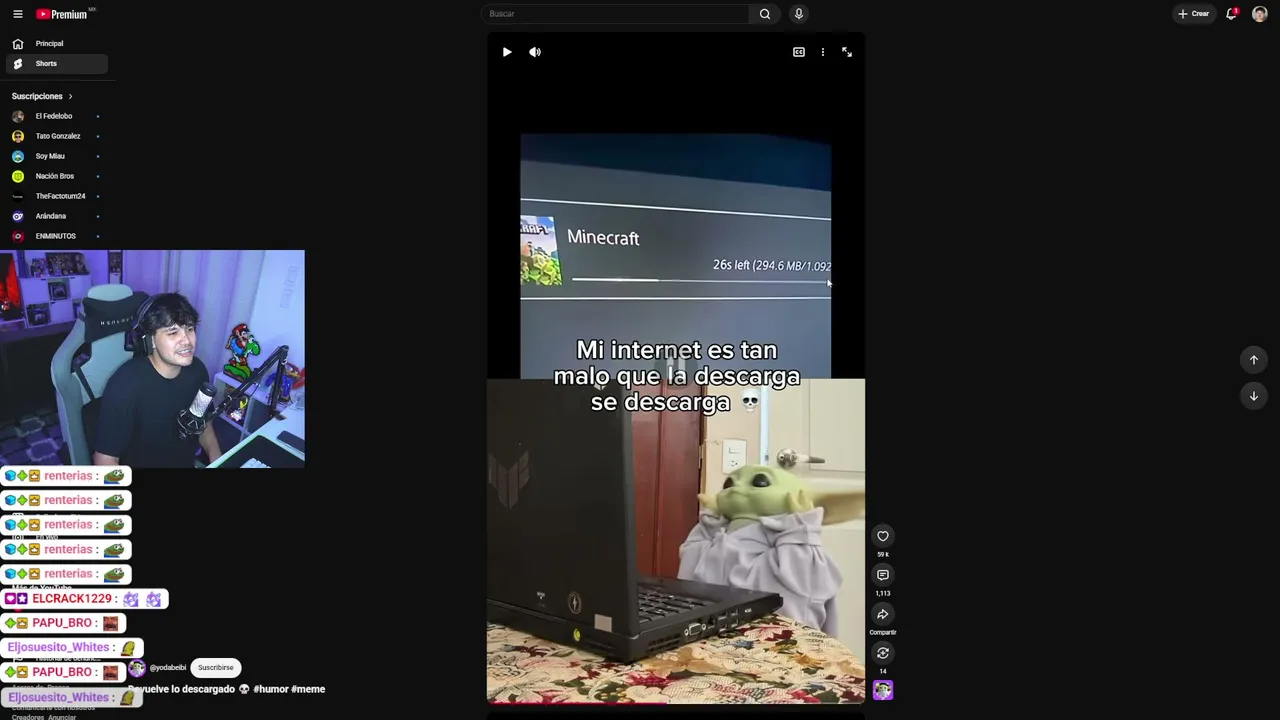Click ELCRACK1229 chat username
The width and height of the screenshot is (1280, 720).
pos(72,599)
